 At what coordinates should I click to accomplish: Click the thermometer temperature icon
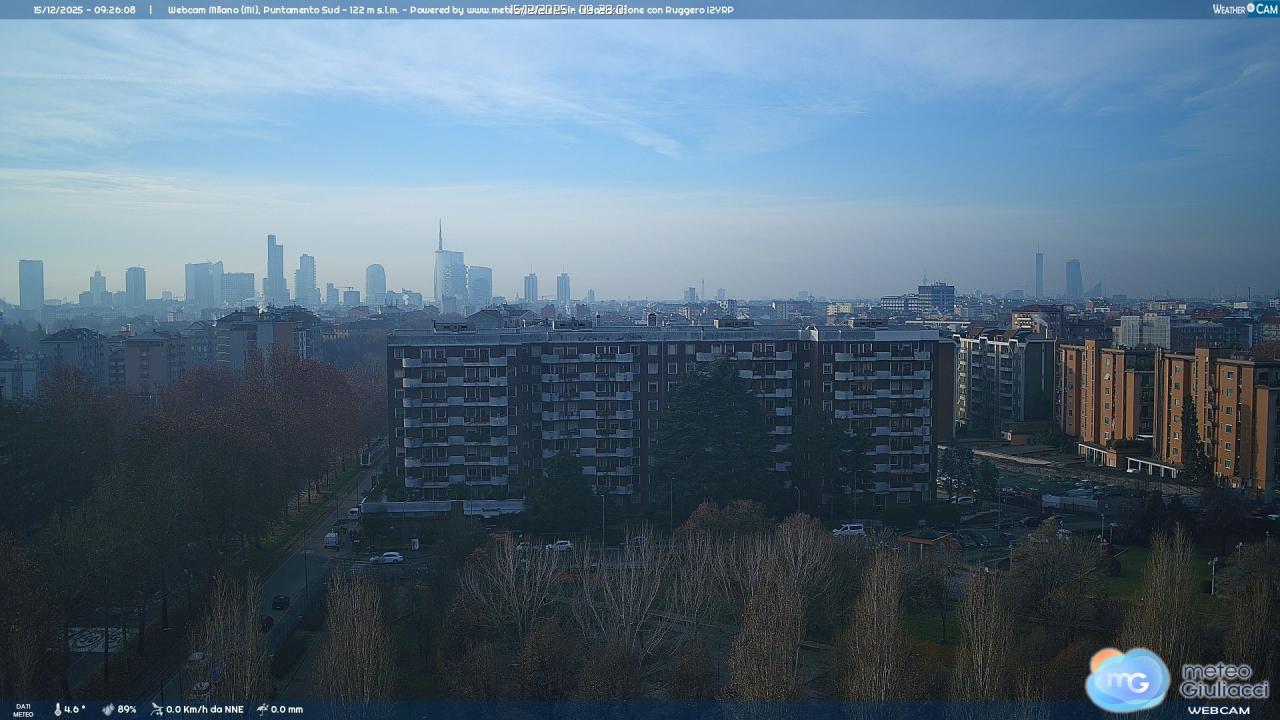click(57, 709)
